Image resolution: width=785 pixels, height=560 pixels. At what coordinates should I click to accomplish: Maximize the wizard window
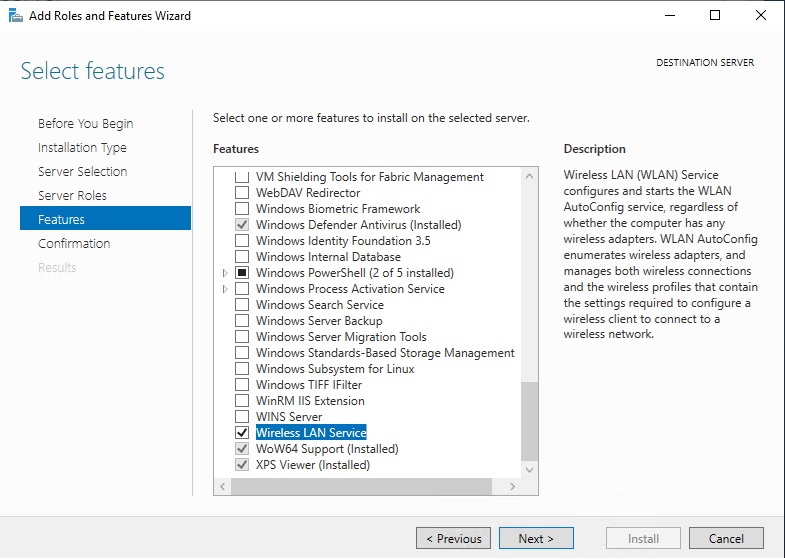pos(715,16)
